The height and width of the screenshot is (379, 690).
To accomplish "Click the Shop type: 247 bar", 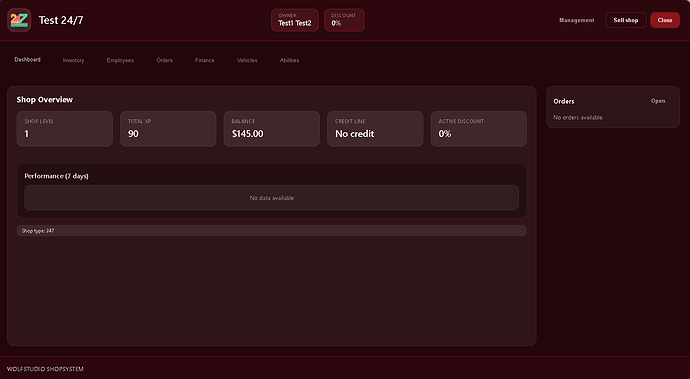I will pos(272,231).
